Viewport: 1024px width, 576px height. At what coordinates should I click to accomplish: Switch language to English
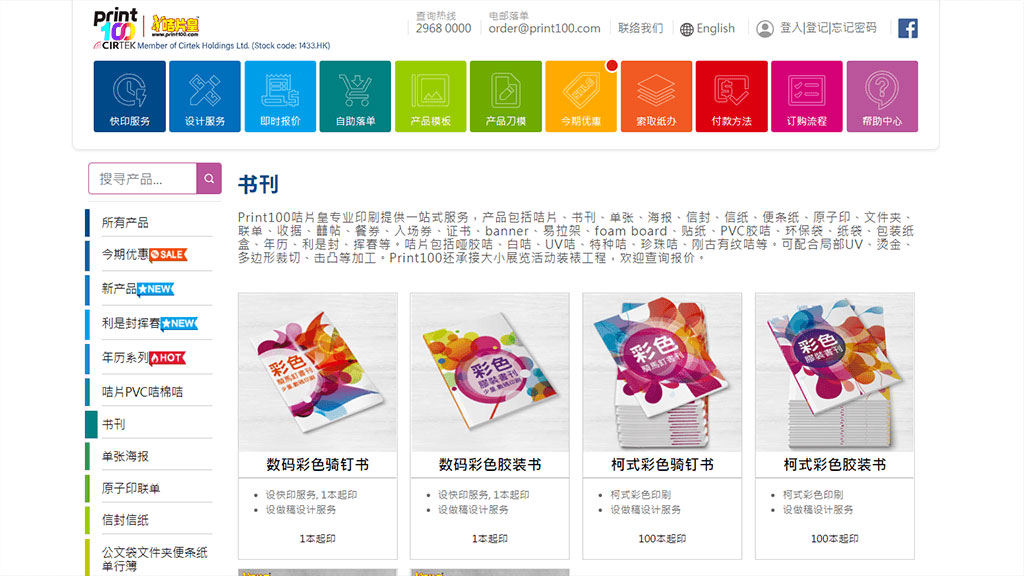click(708, 29)
